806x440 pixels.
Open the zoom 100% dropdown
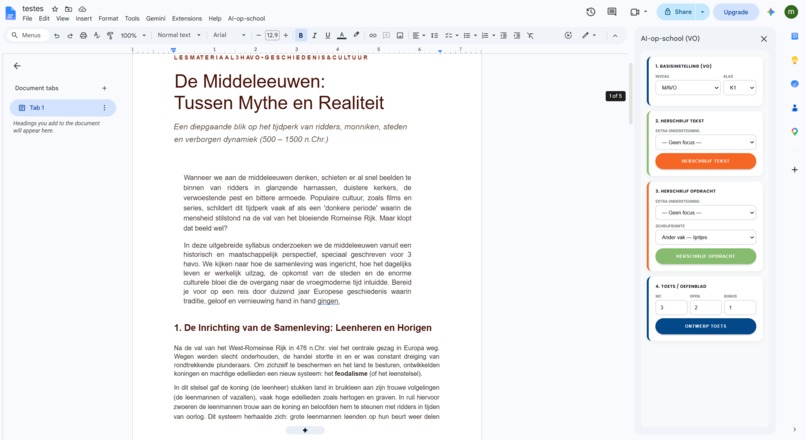(133, 35)
